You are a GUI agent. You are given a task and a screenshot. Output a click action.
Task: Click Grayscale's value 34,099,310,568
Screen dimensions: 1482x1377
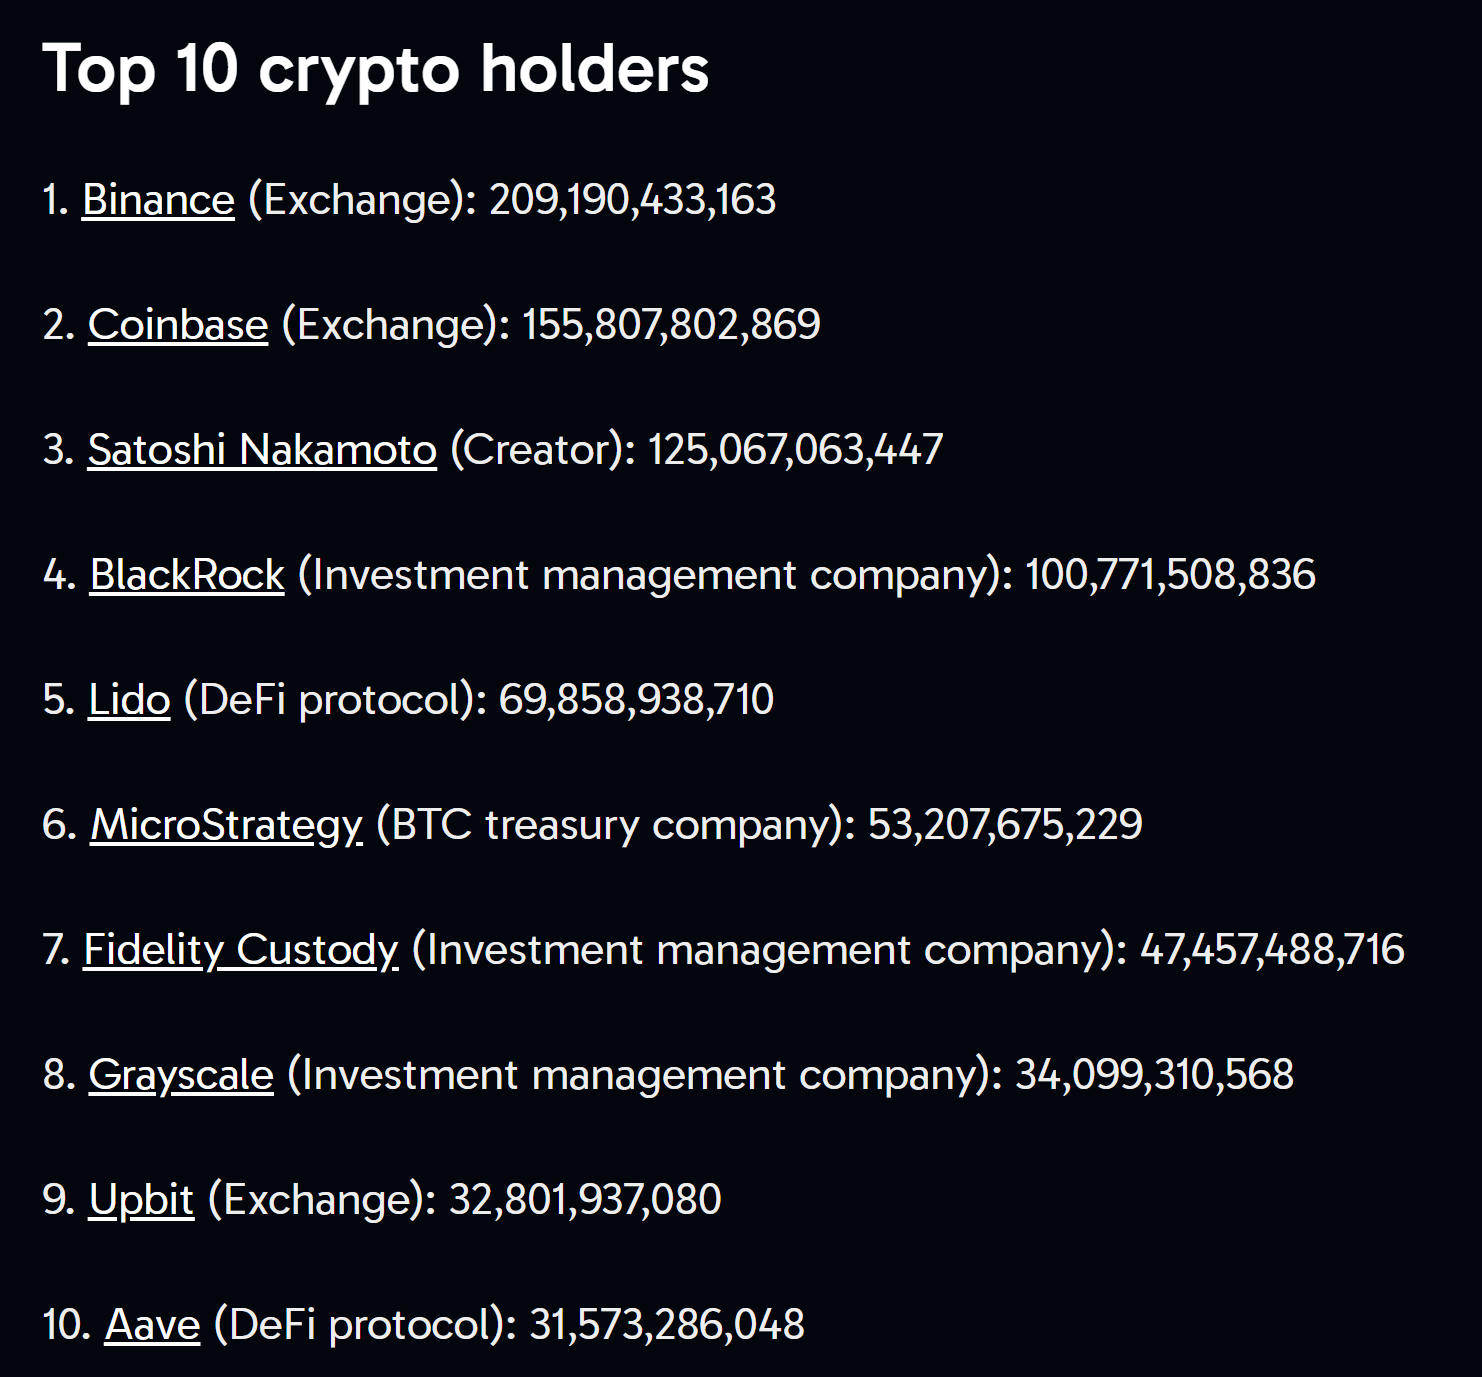(x=1154, y=1075)
